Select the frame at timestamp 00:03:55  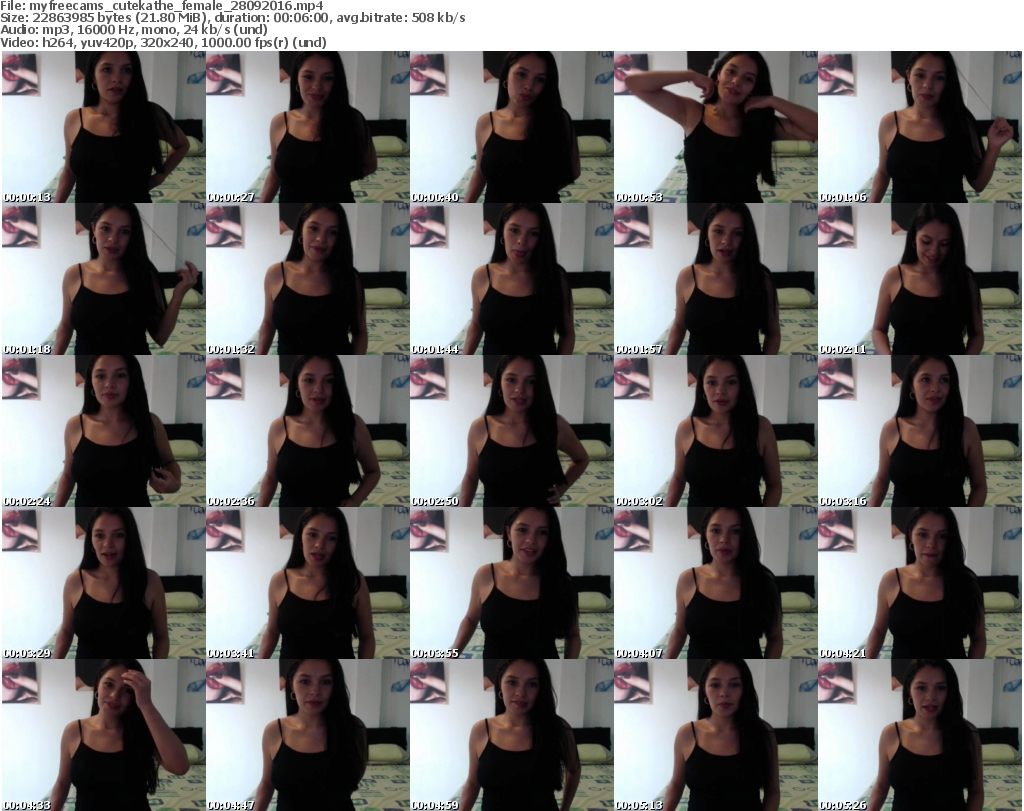pyautogui.click(x=511, y=583)
